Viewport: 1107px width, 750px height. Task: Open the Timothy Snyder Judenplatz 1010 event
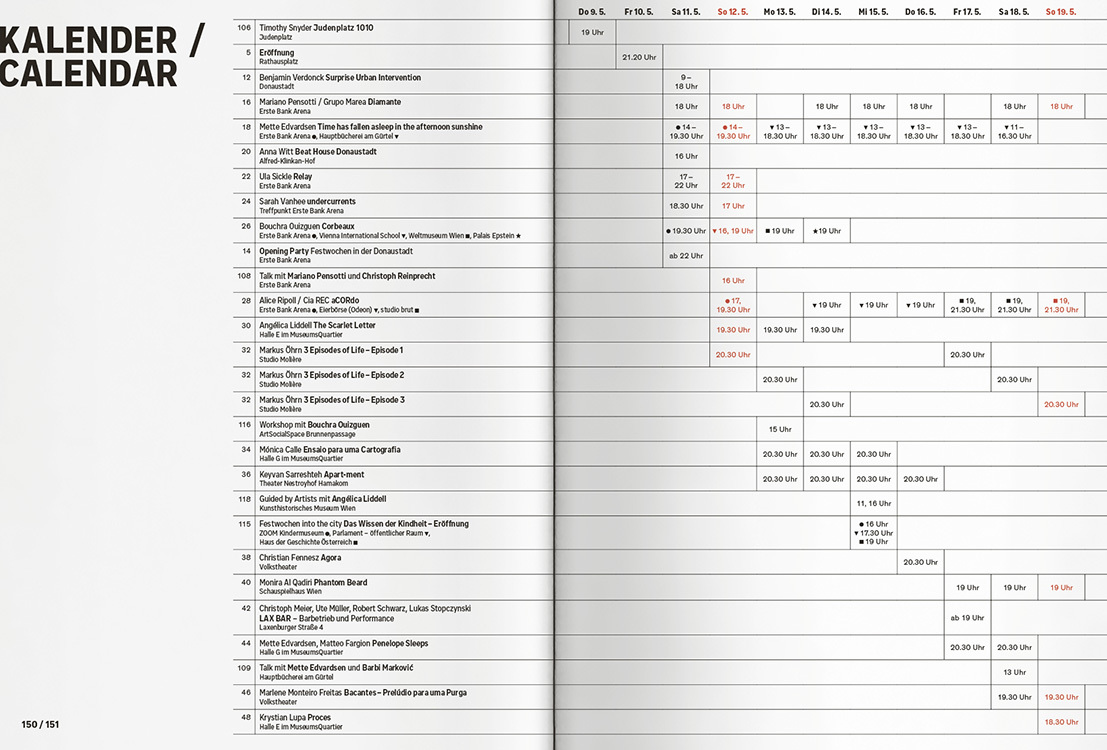point(315,28)
